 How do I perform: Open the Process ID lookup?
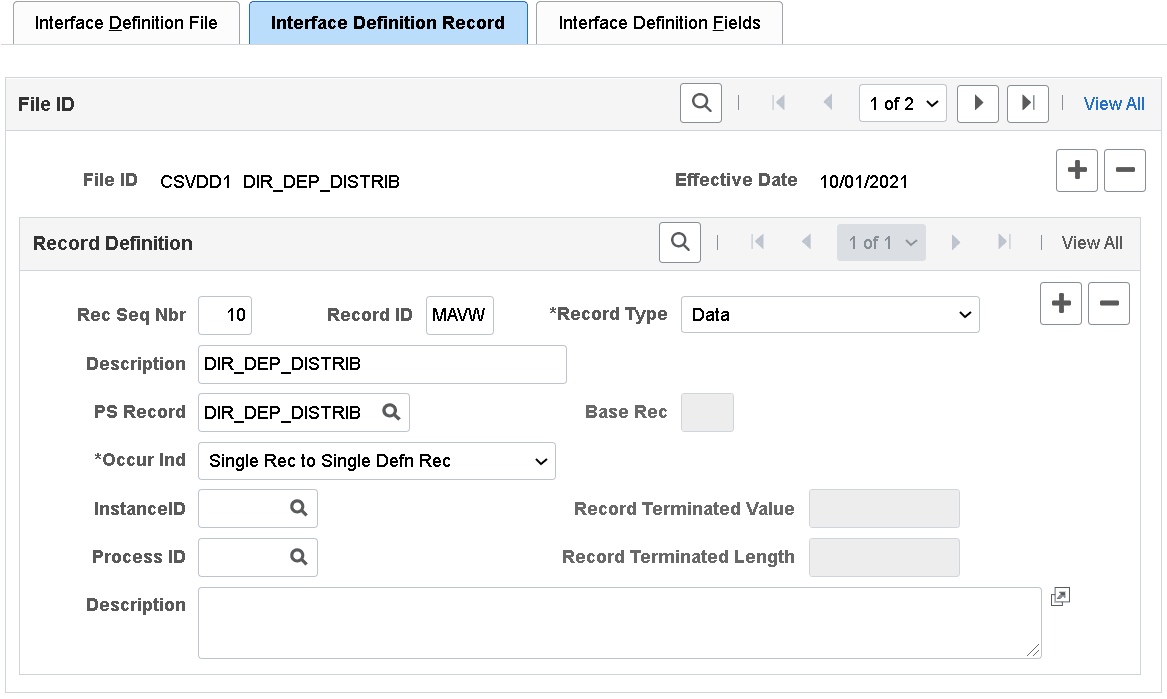[300, 556]
